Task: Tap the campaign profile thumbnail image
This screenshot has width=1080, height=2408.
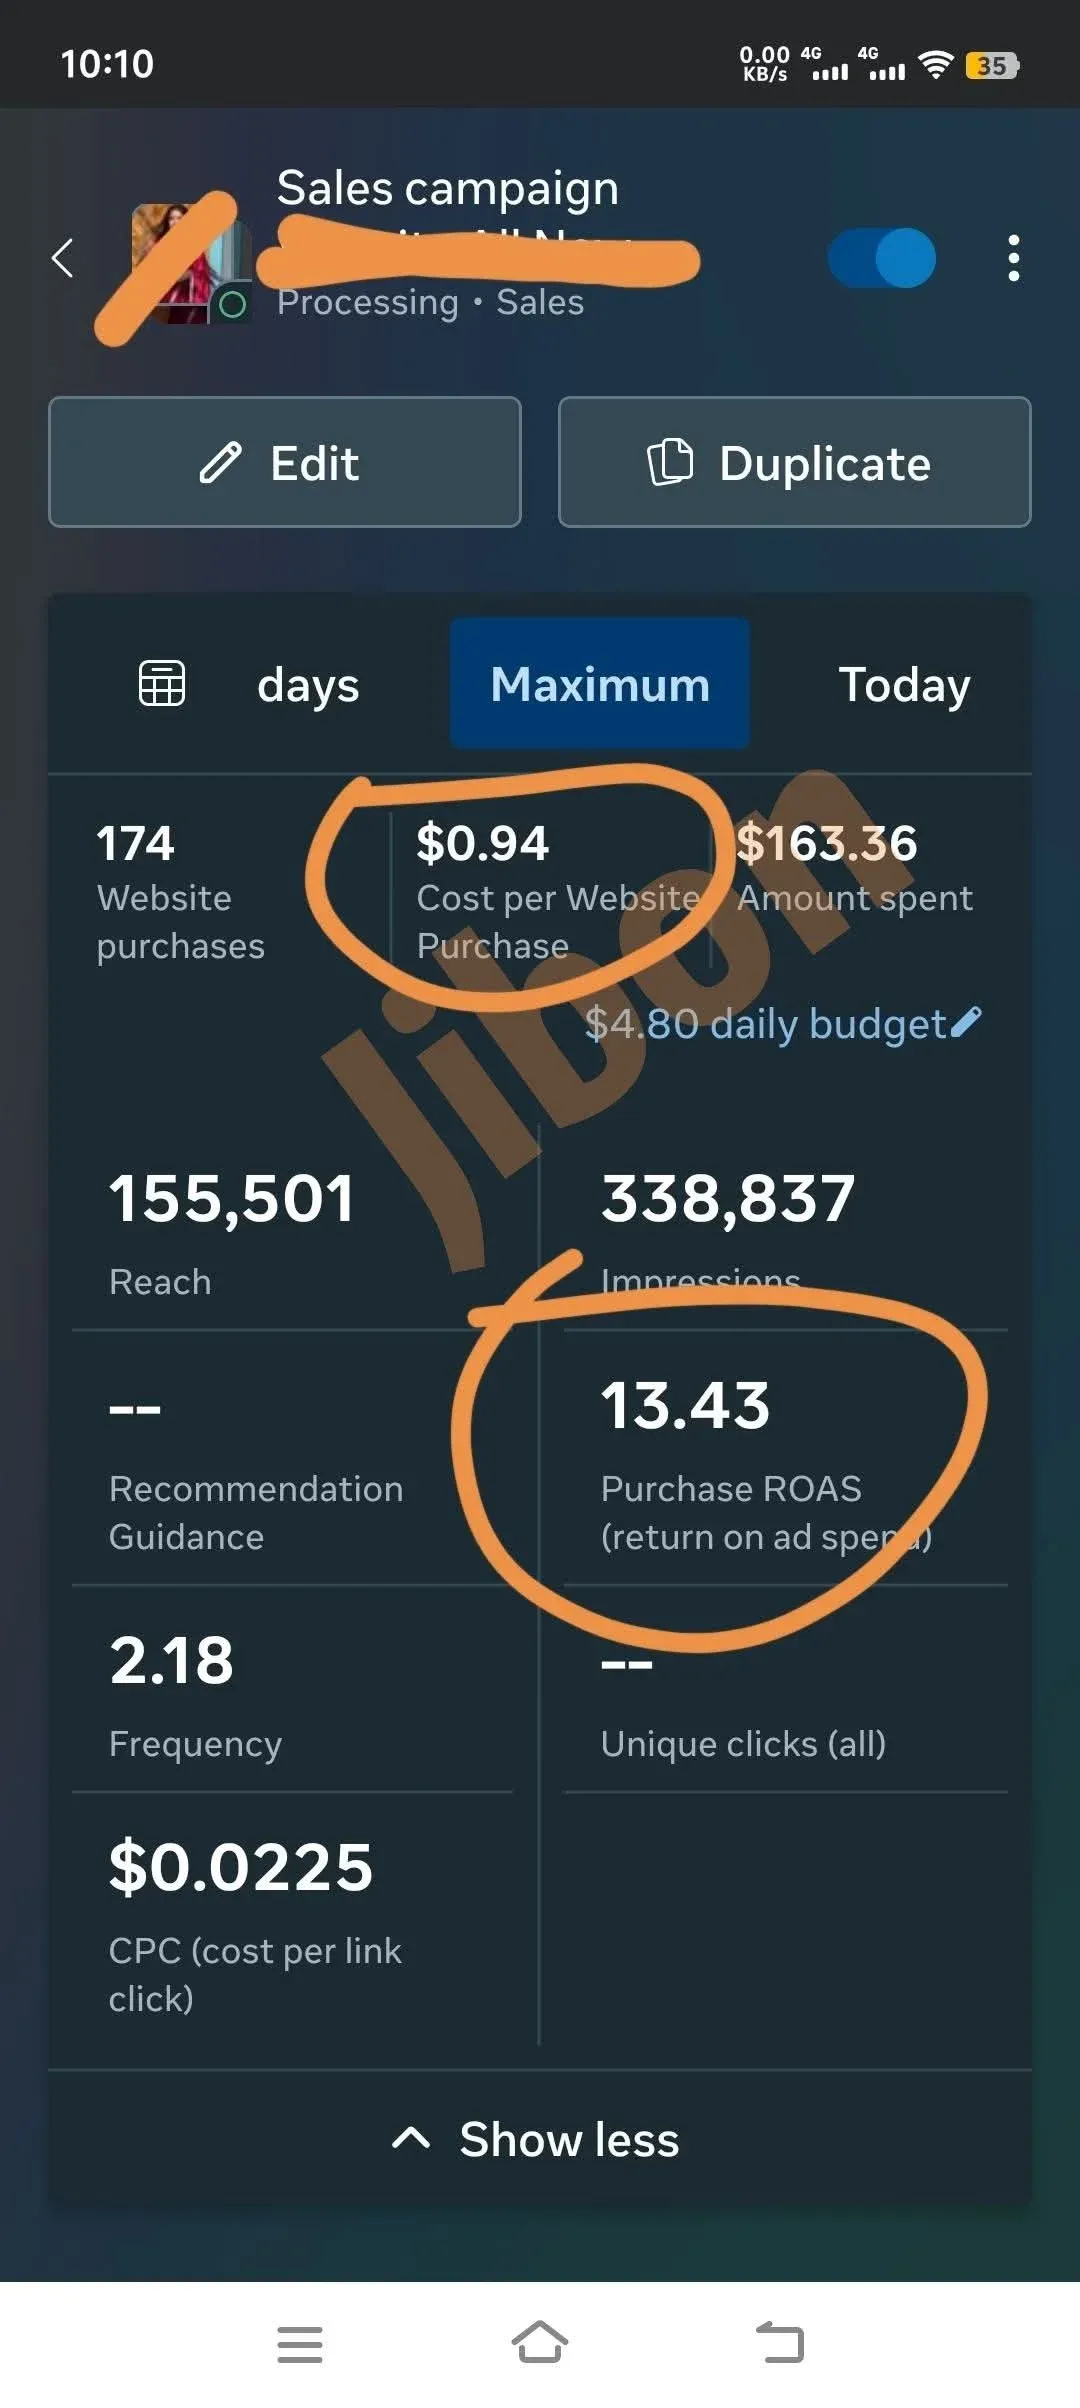Action: [185, 262]
